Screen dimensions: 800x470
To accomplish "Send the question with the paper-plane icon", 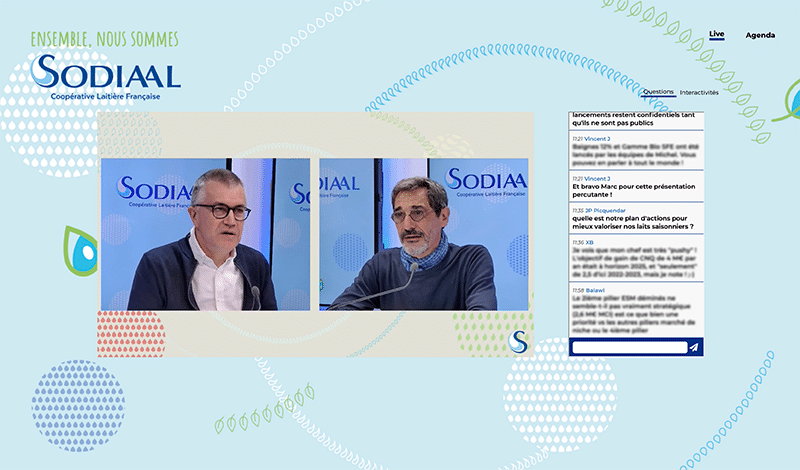I will tap(694, 348).
